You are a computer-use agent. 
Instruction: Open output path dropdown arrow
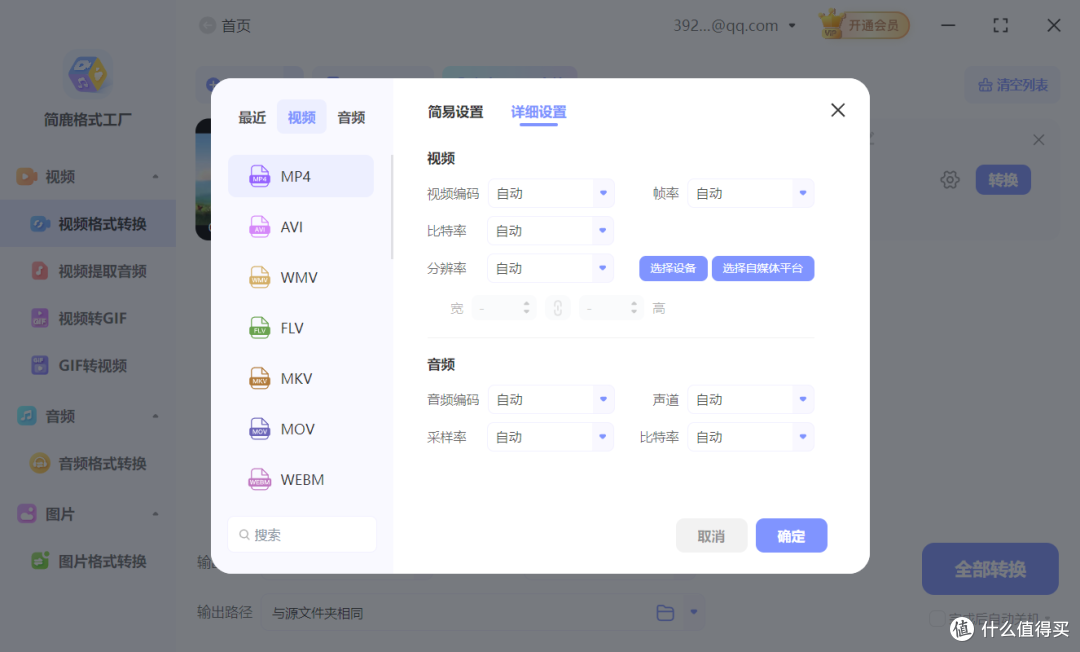[x=694, y=612]
